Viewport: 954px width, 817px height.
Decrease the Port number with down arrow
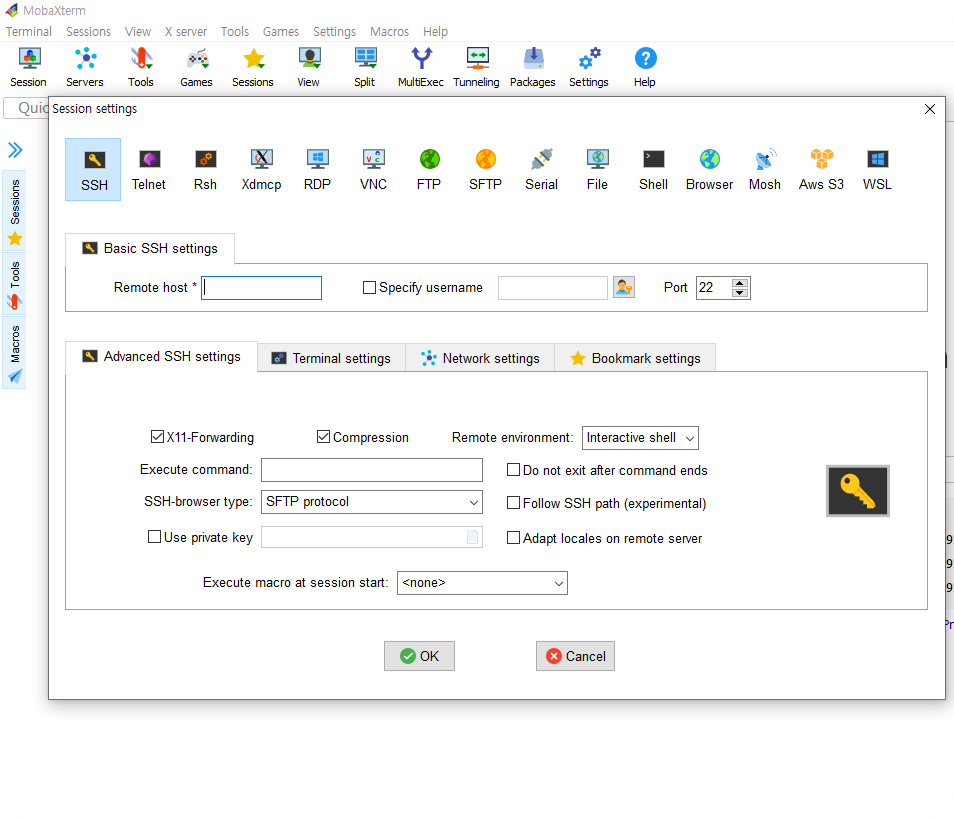pyautogui.click(x=739, y=293)
